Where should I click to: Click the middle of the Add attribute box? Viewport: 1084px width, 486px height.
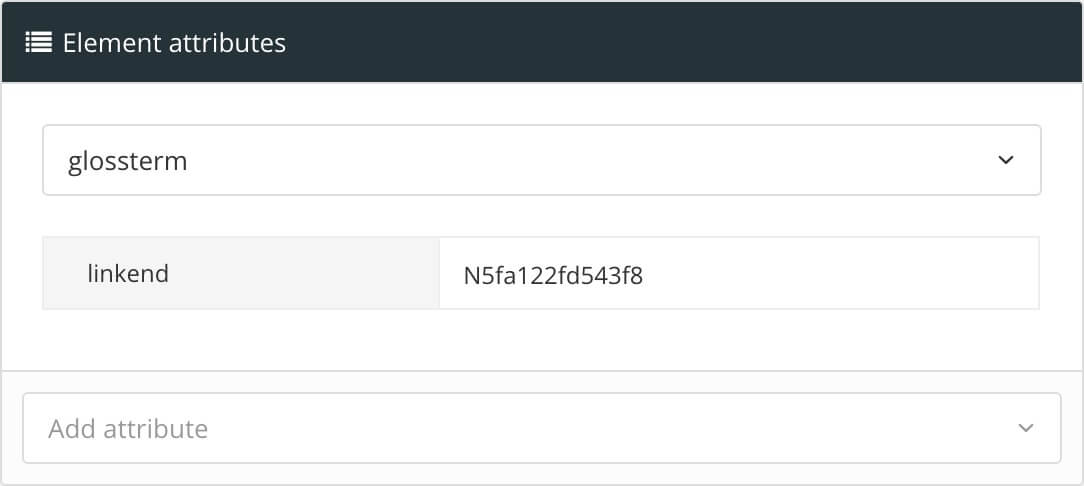click(541, 428)
